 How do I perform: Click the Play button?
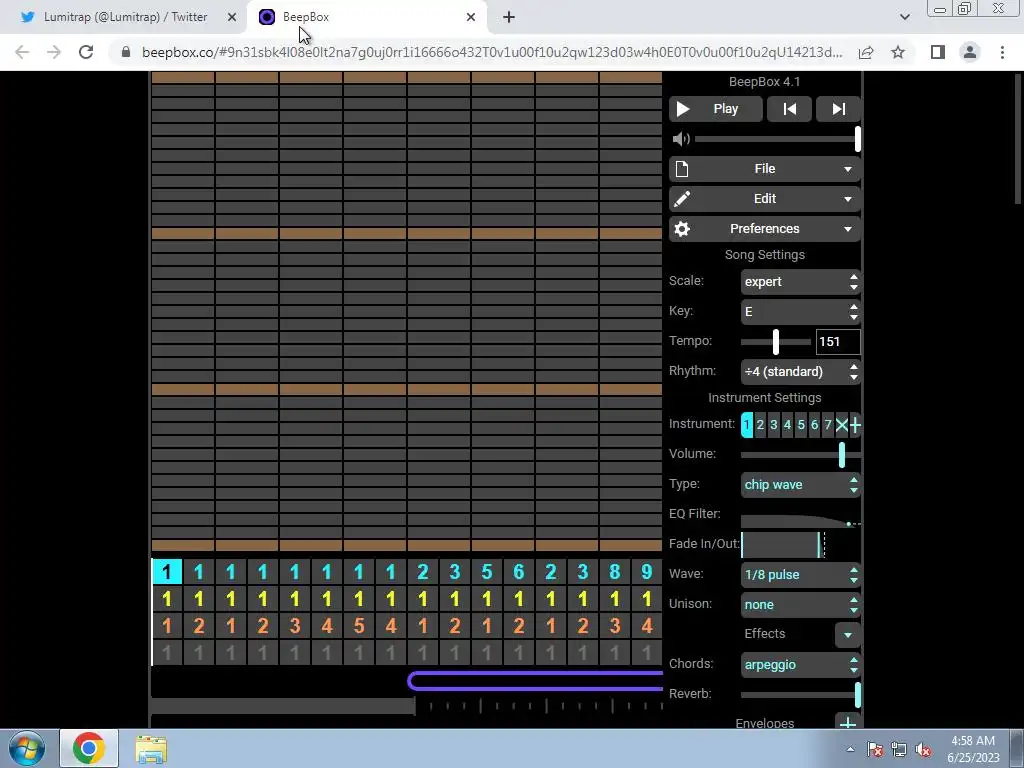[x=715, y=109]
